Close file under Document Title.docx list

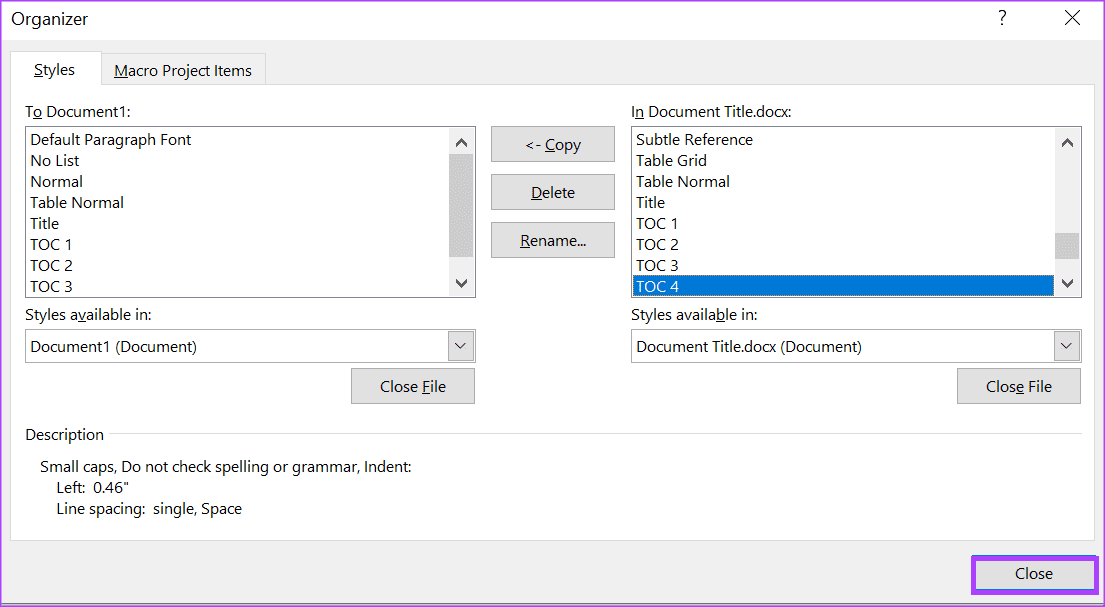(1018, 387)
